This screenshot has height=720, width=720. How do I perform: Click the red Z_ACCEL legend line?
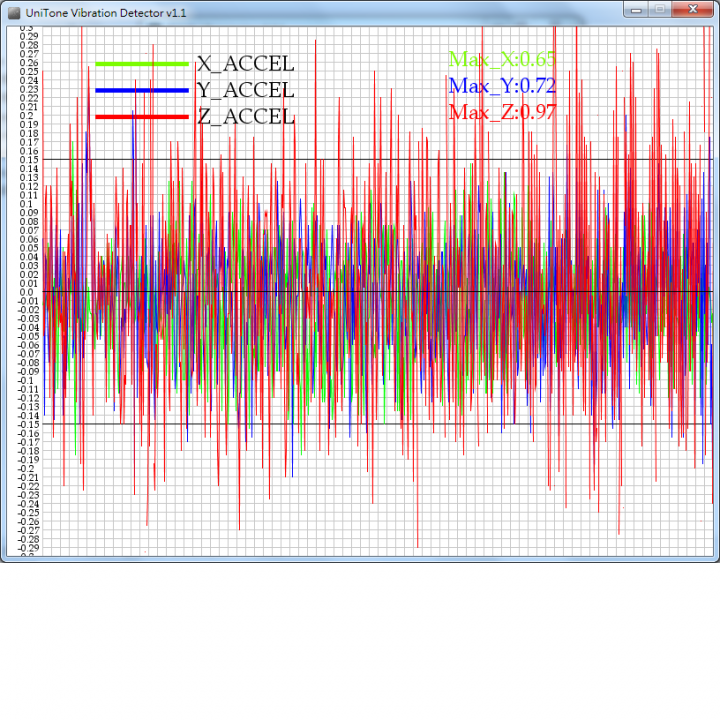[142, 117]
